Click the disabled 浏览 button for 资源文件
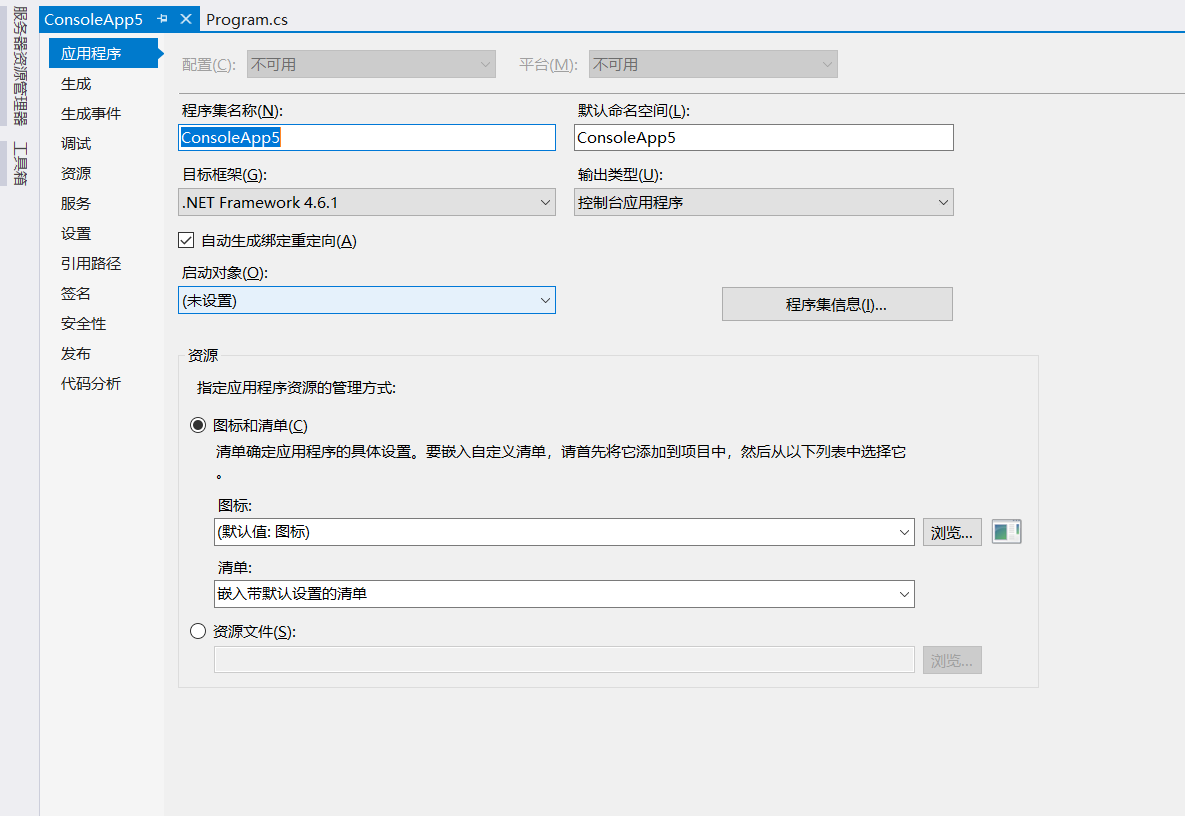 952,660
